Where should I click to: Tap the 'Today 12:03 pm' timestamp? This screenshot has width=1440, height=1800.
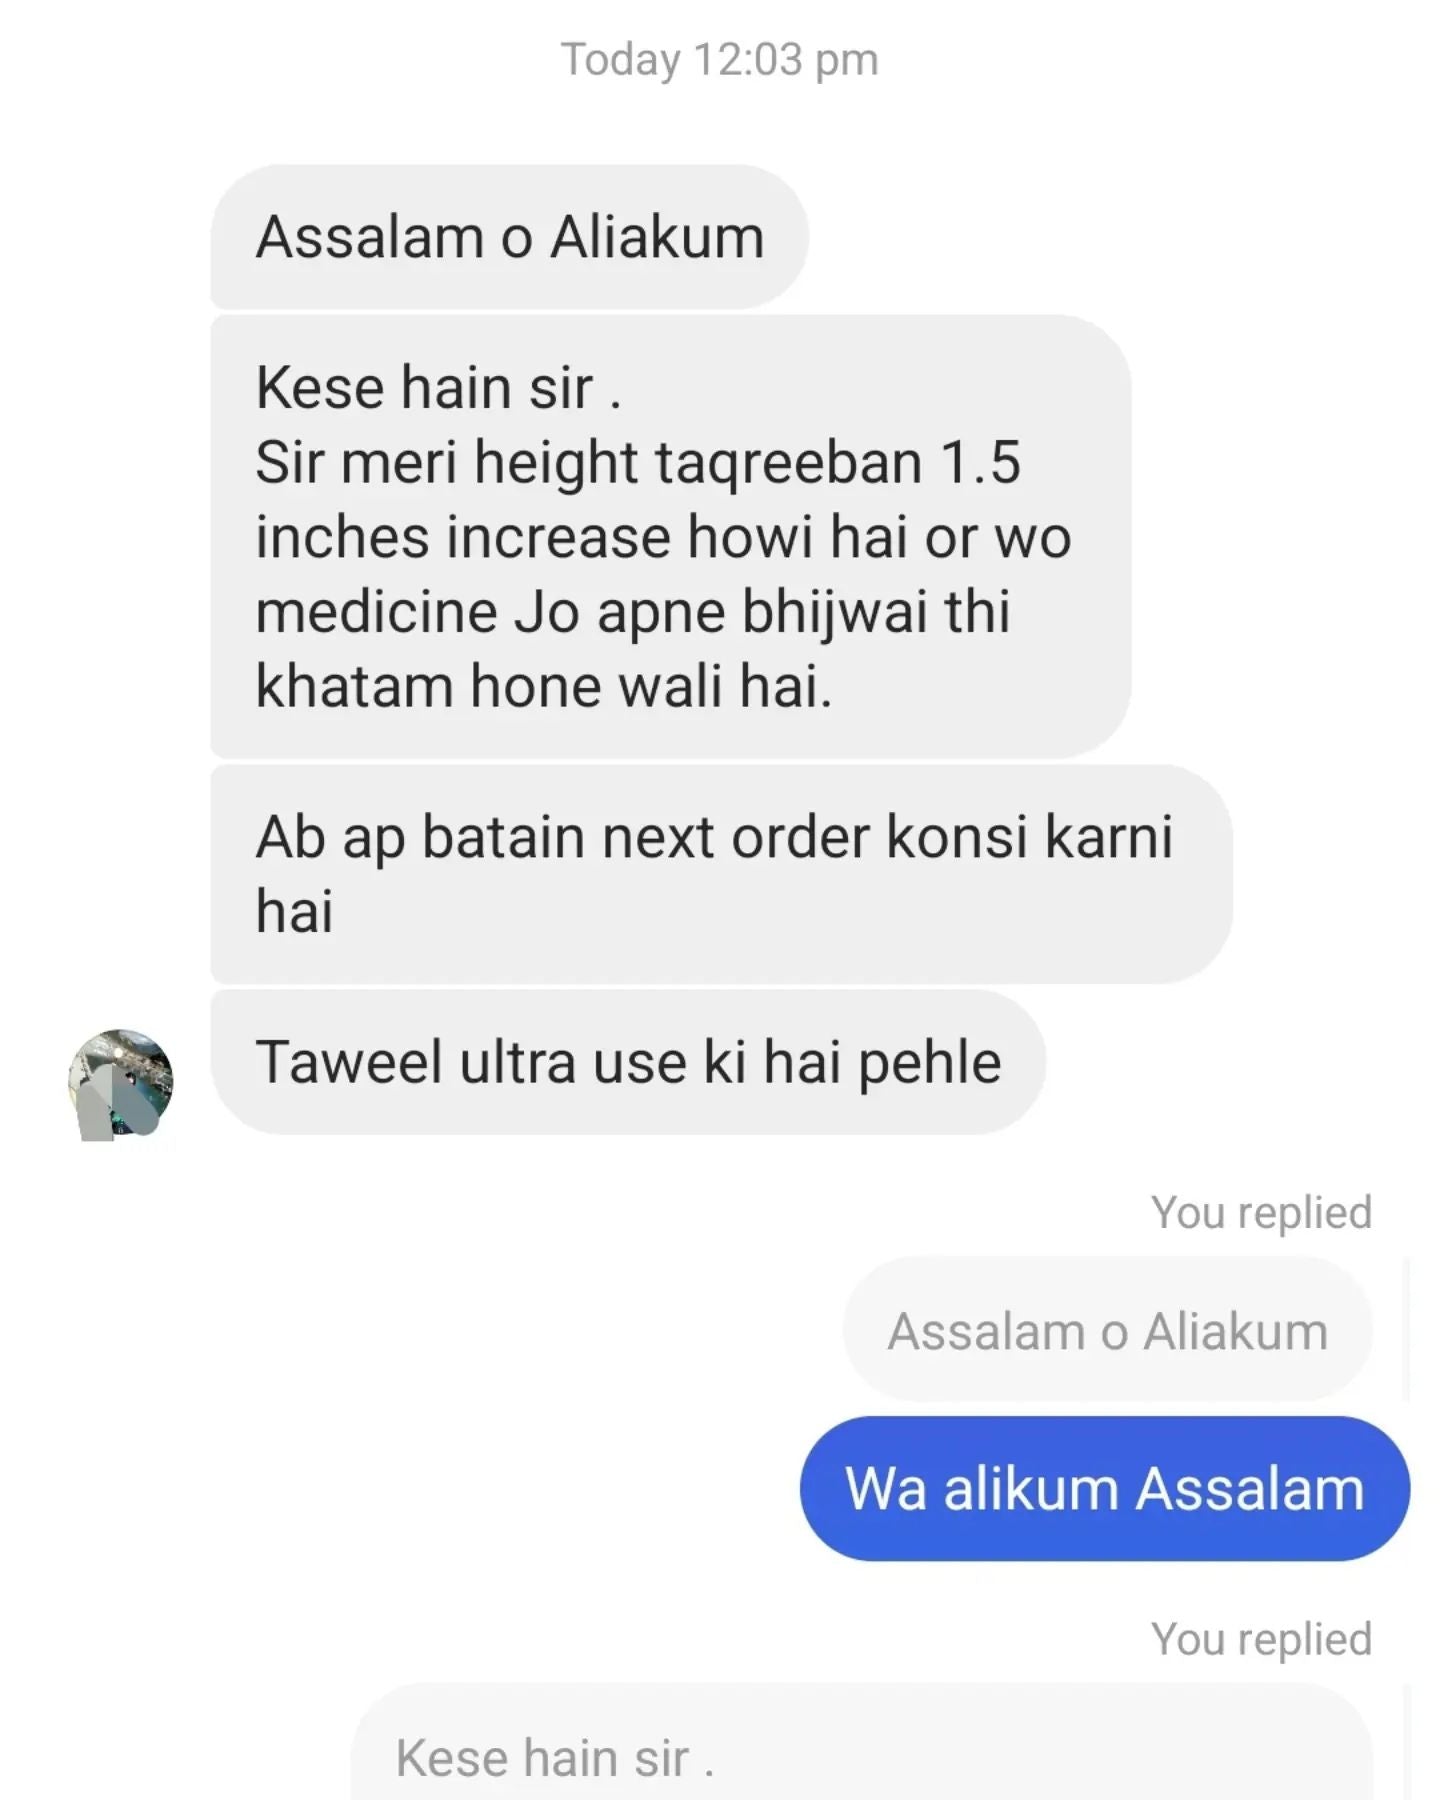point(719,59)
